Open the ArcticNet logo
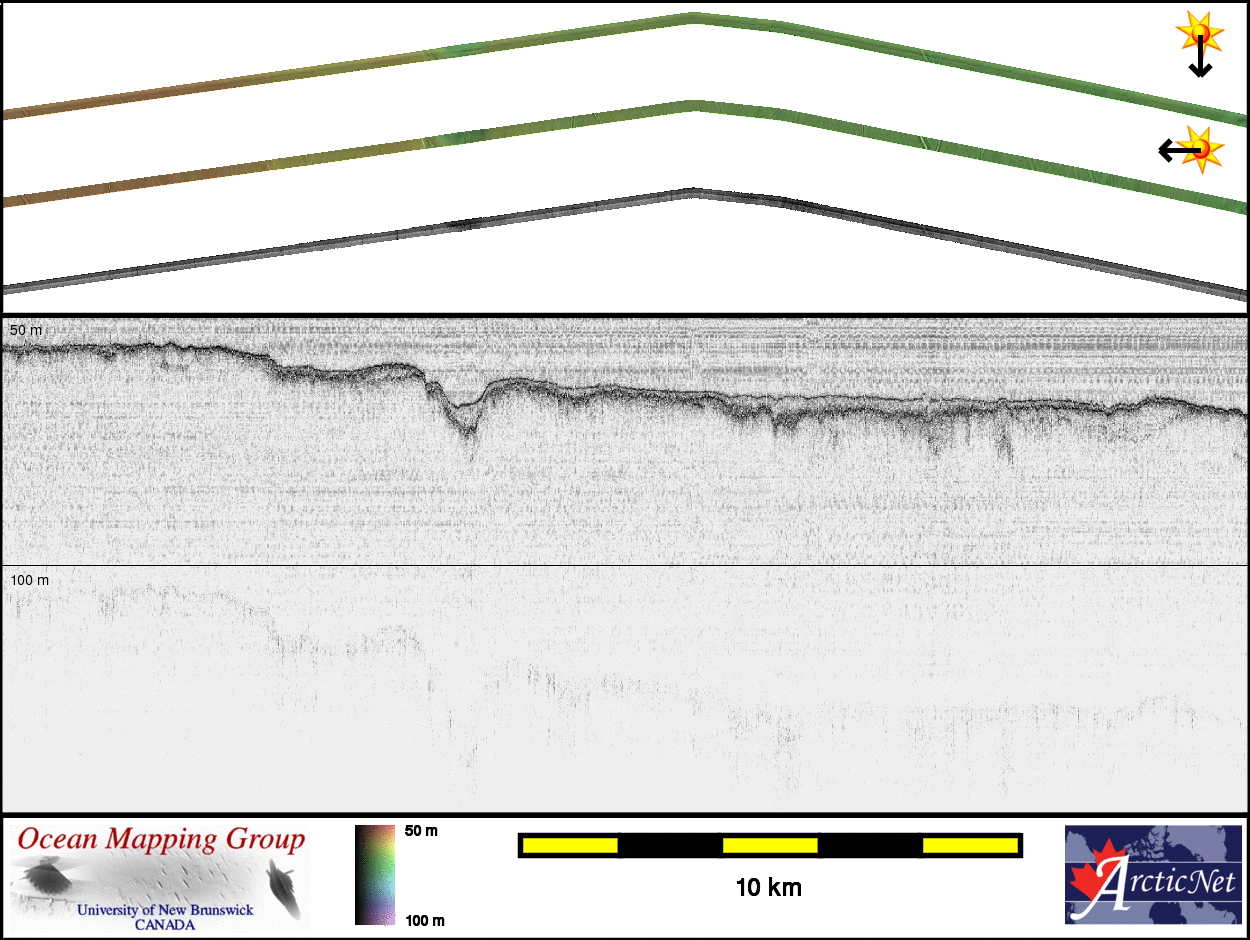This screenshot has width=1250, height=940. tap(1153, 875)
